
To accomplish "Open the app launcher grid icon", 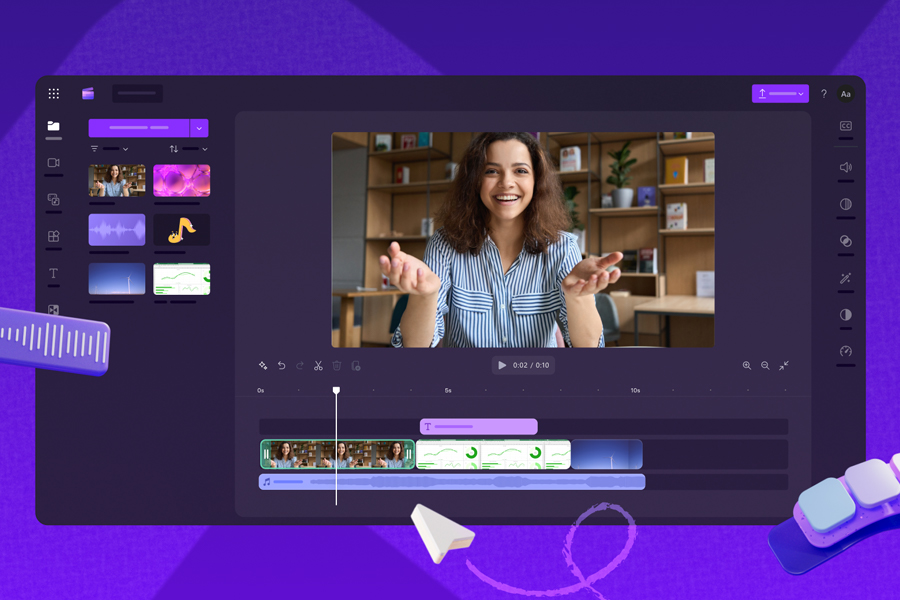I will 54,94.
